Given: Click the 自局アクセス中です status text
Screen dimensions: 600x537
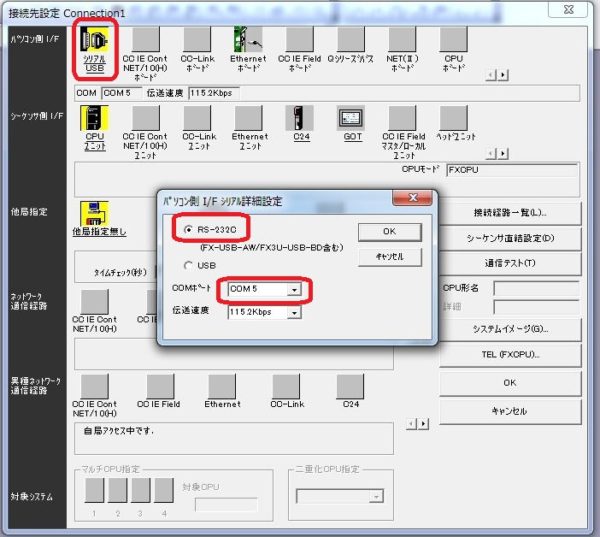Looking at the screenshot, I should pyautogui.click(x=119, y=431).
